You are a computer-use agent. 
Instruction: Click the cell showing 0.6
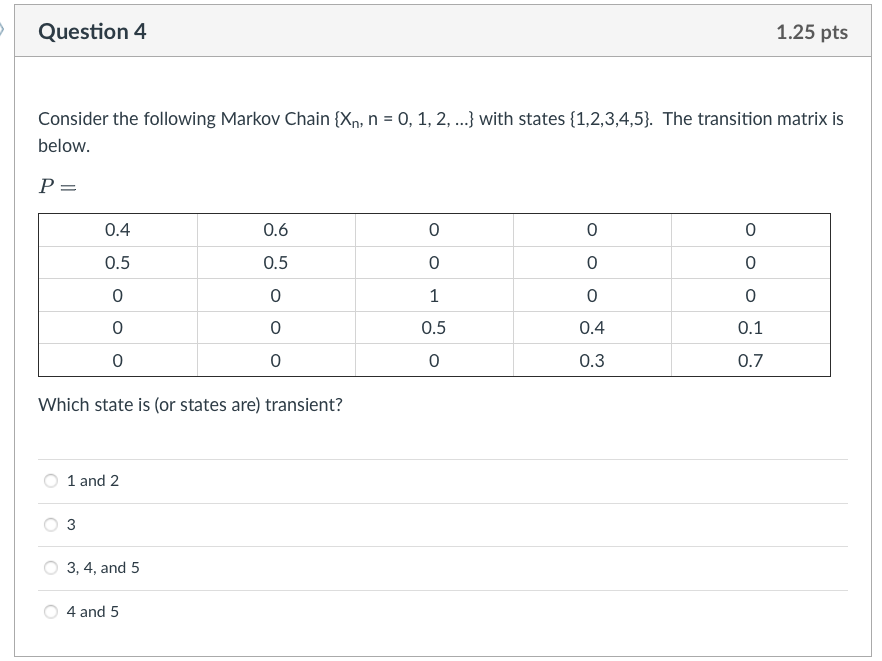[275, 229]
